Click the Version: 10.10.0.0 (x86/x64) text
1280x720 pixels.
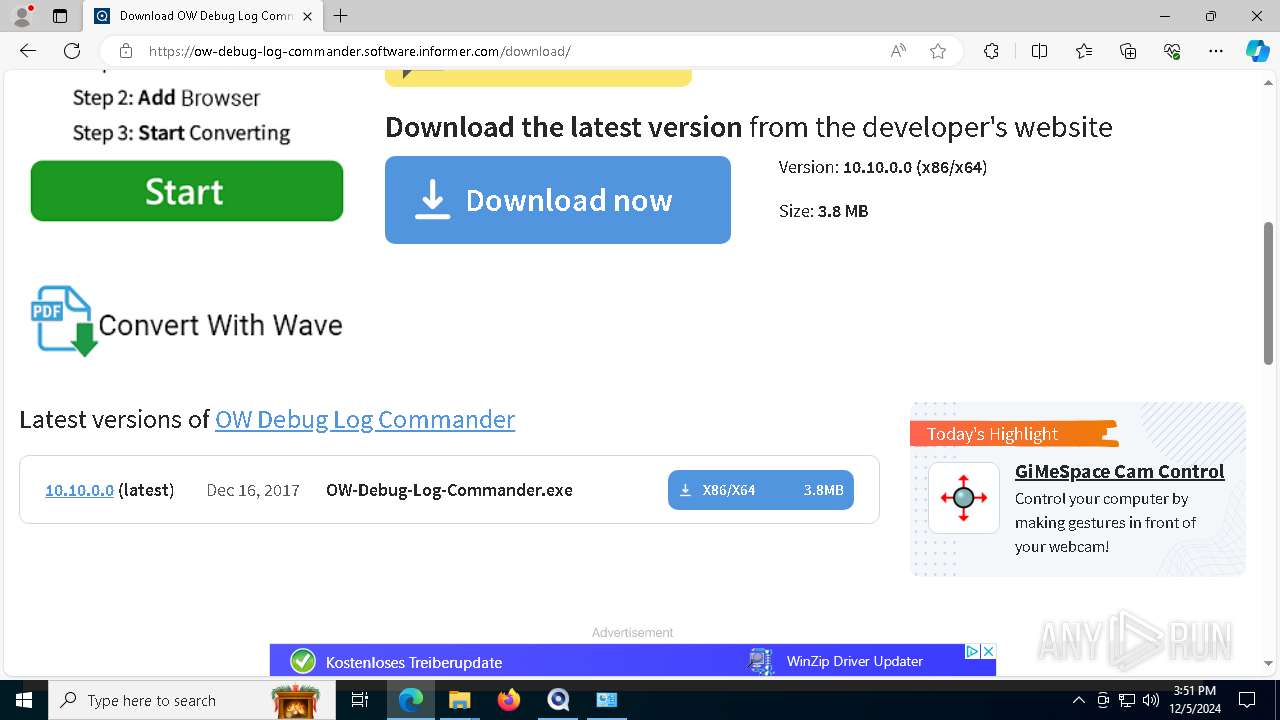883,167
